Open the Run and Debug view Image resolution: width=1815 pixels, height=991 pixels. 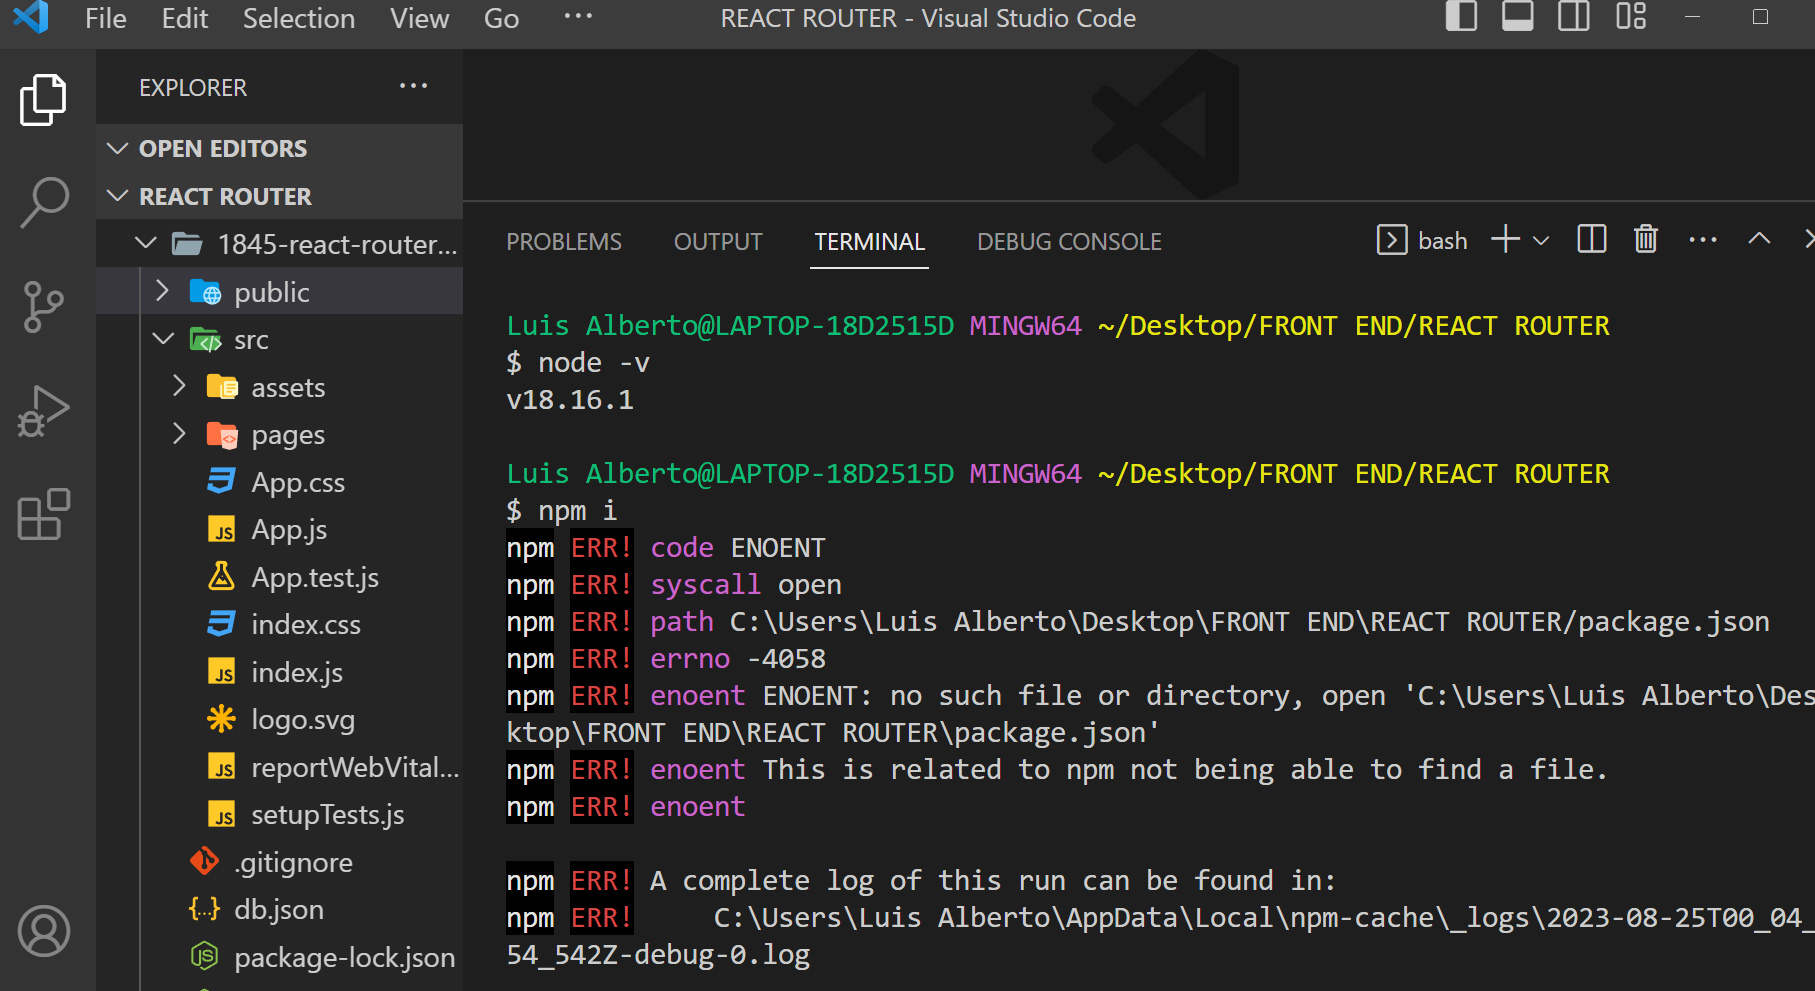coord(44,411)
